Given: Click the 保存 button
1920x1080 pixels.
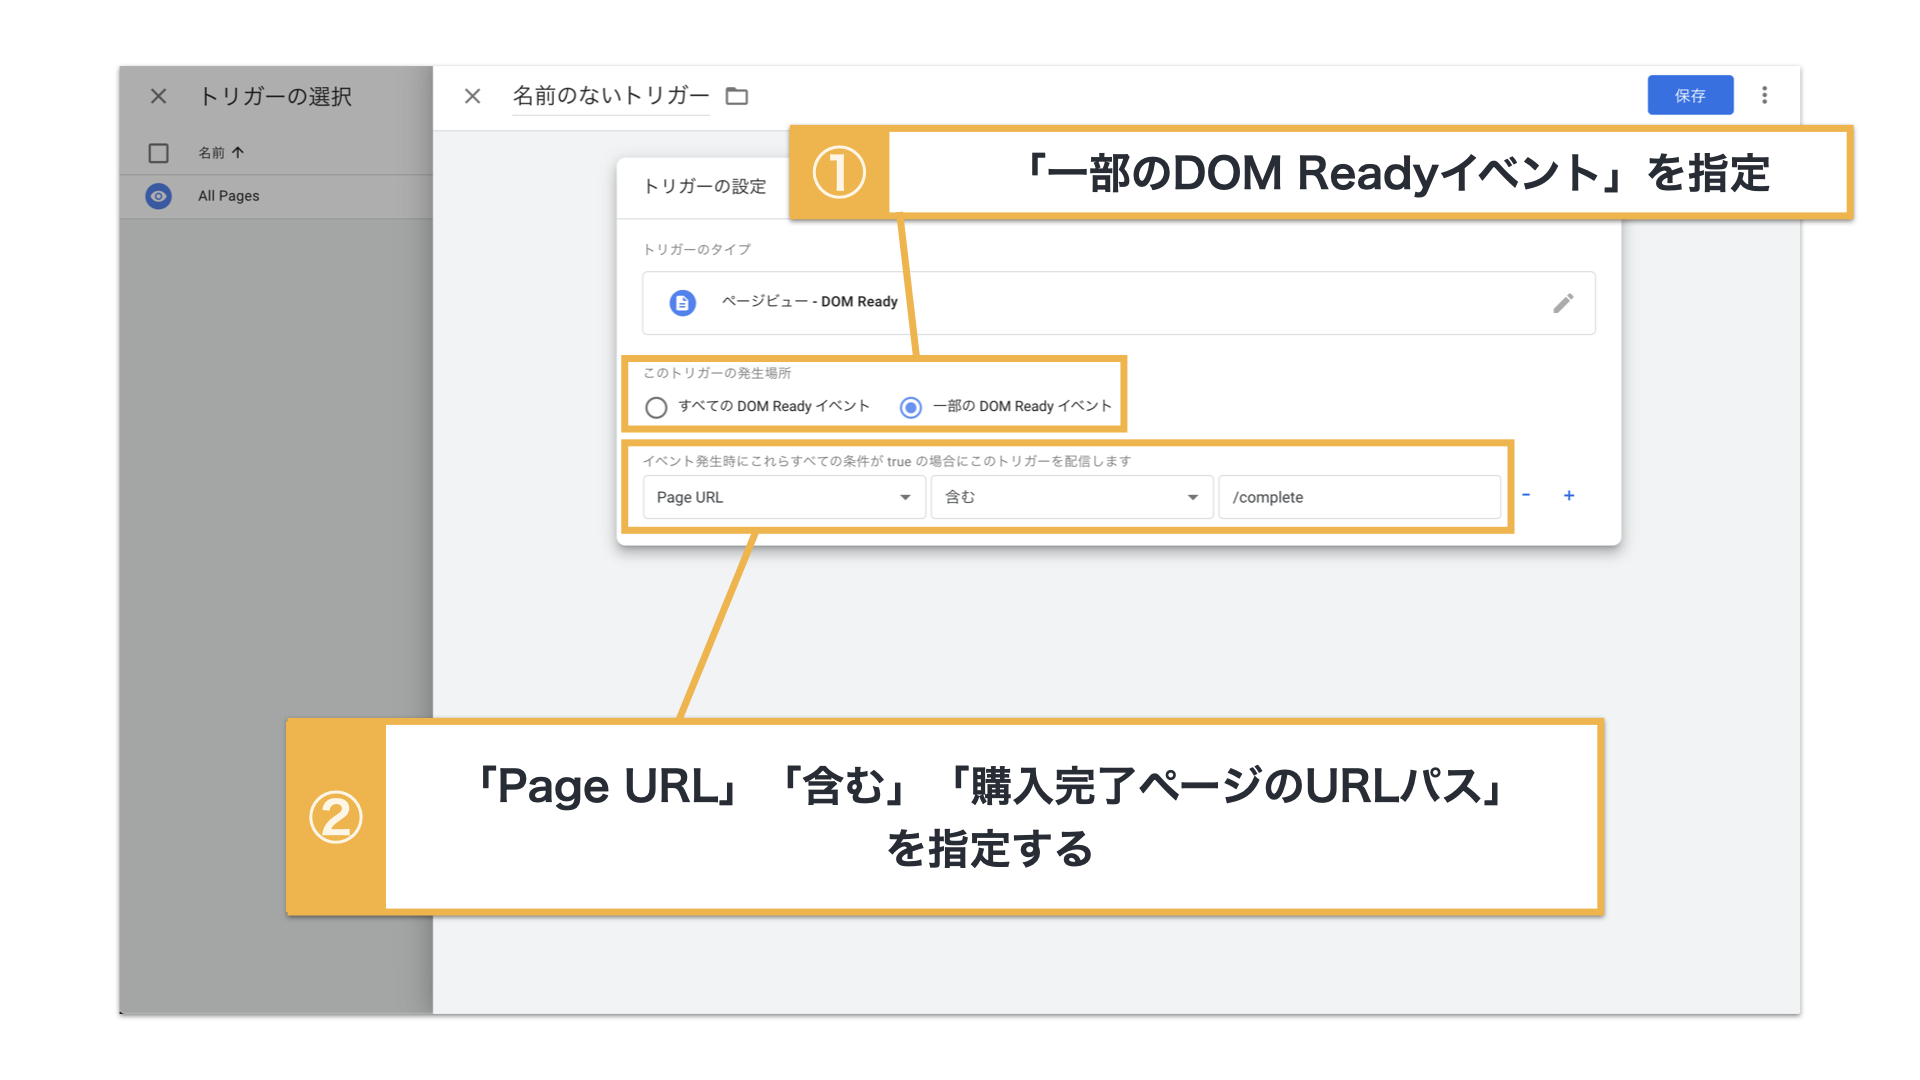Looking at the screenshot, I should [x=1690, y=96].
